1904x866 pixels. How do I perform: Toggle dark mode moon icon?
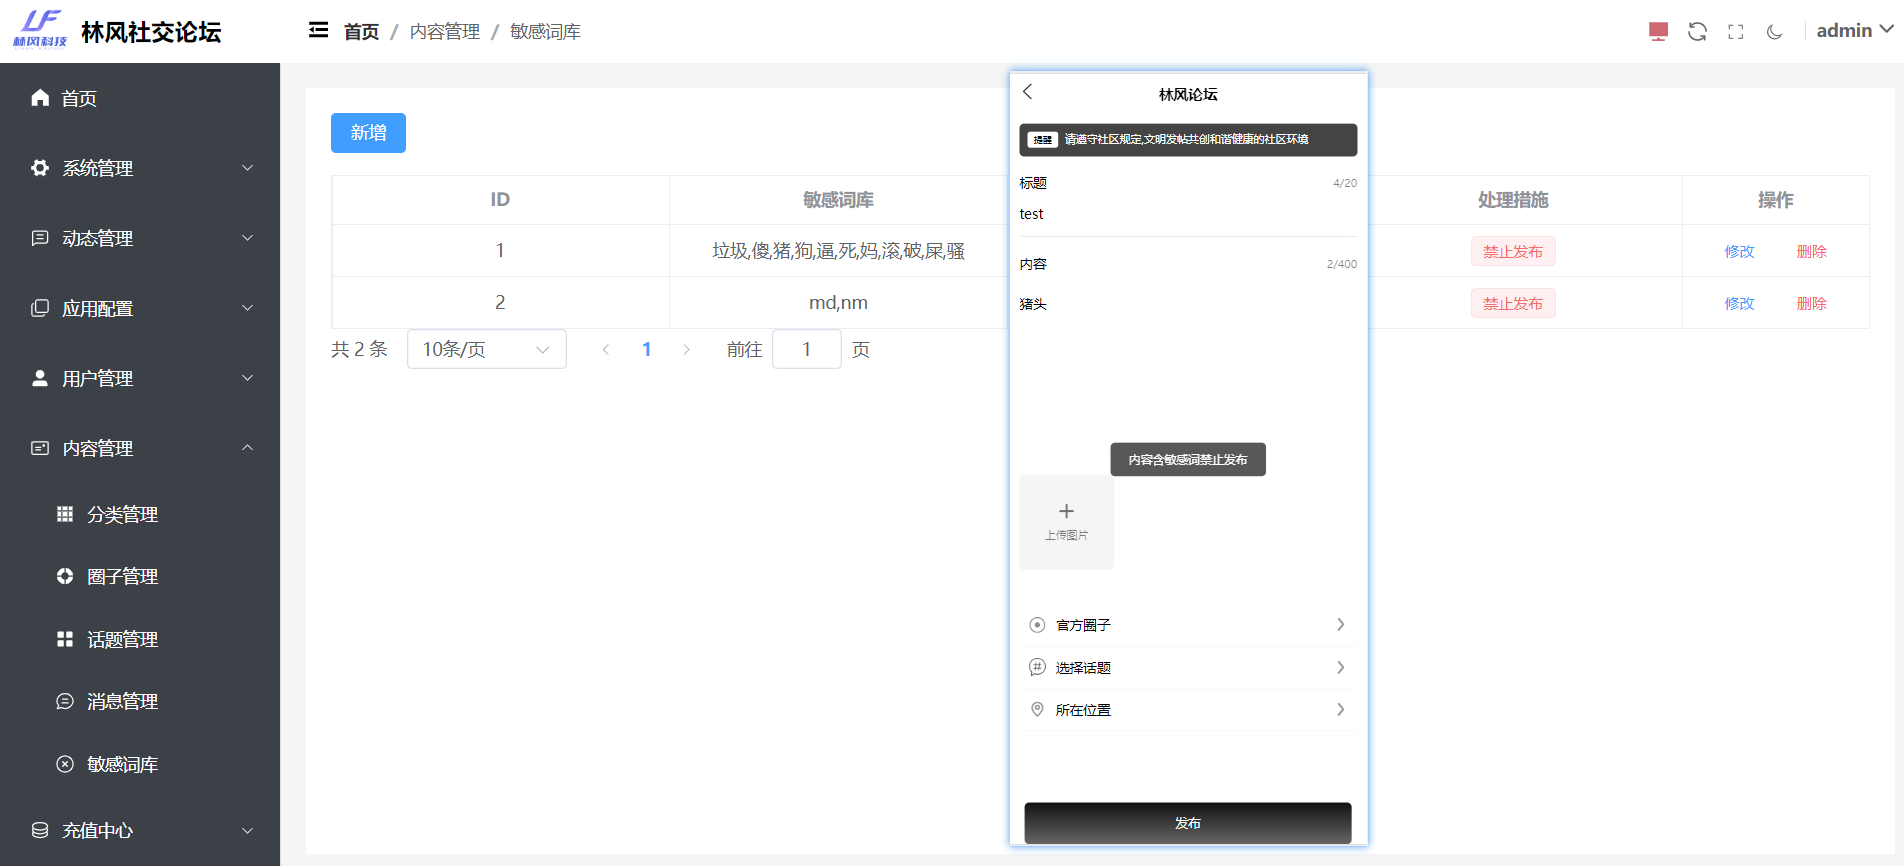[1775, 31]
